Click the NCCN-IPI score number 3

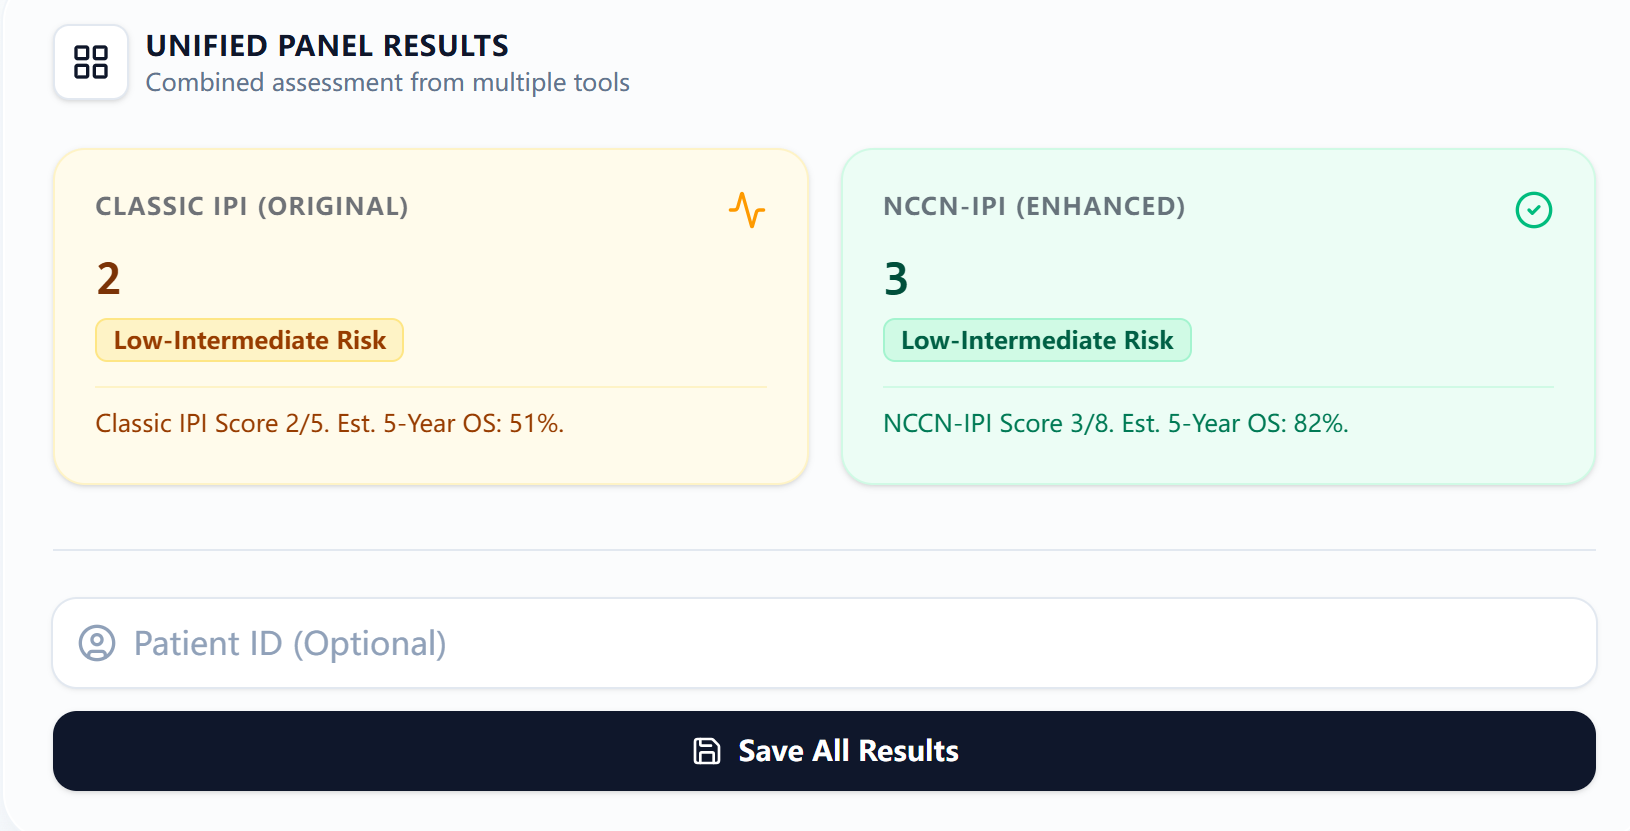[x=896, y=278]
